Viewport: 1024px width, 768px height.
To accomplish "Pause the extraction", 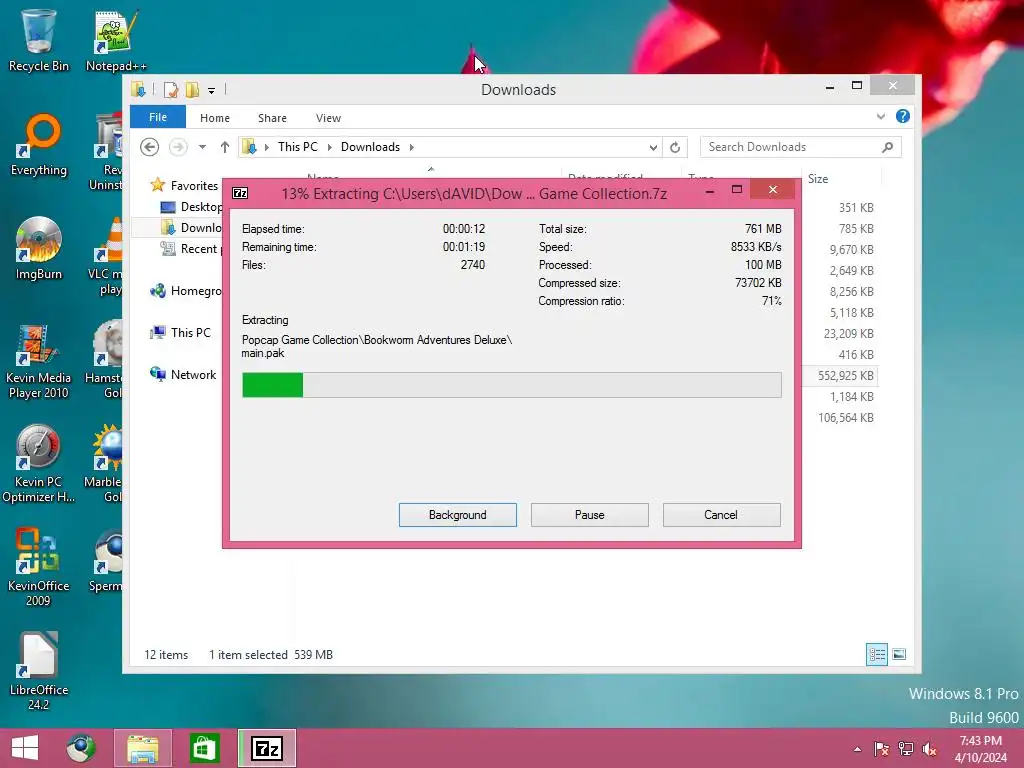I will pos(590,515).
